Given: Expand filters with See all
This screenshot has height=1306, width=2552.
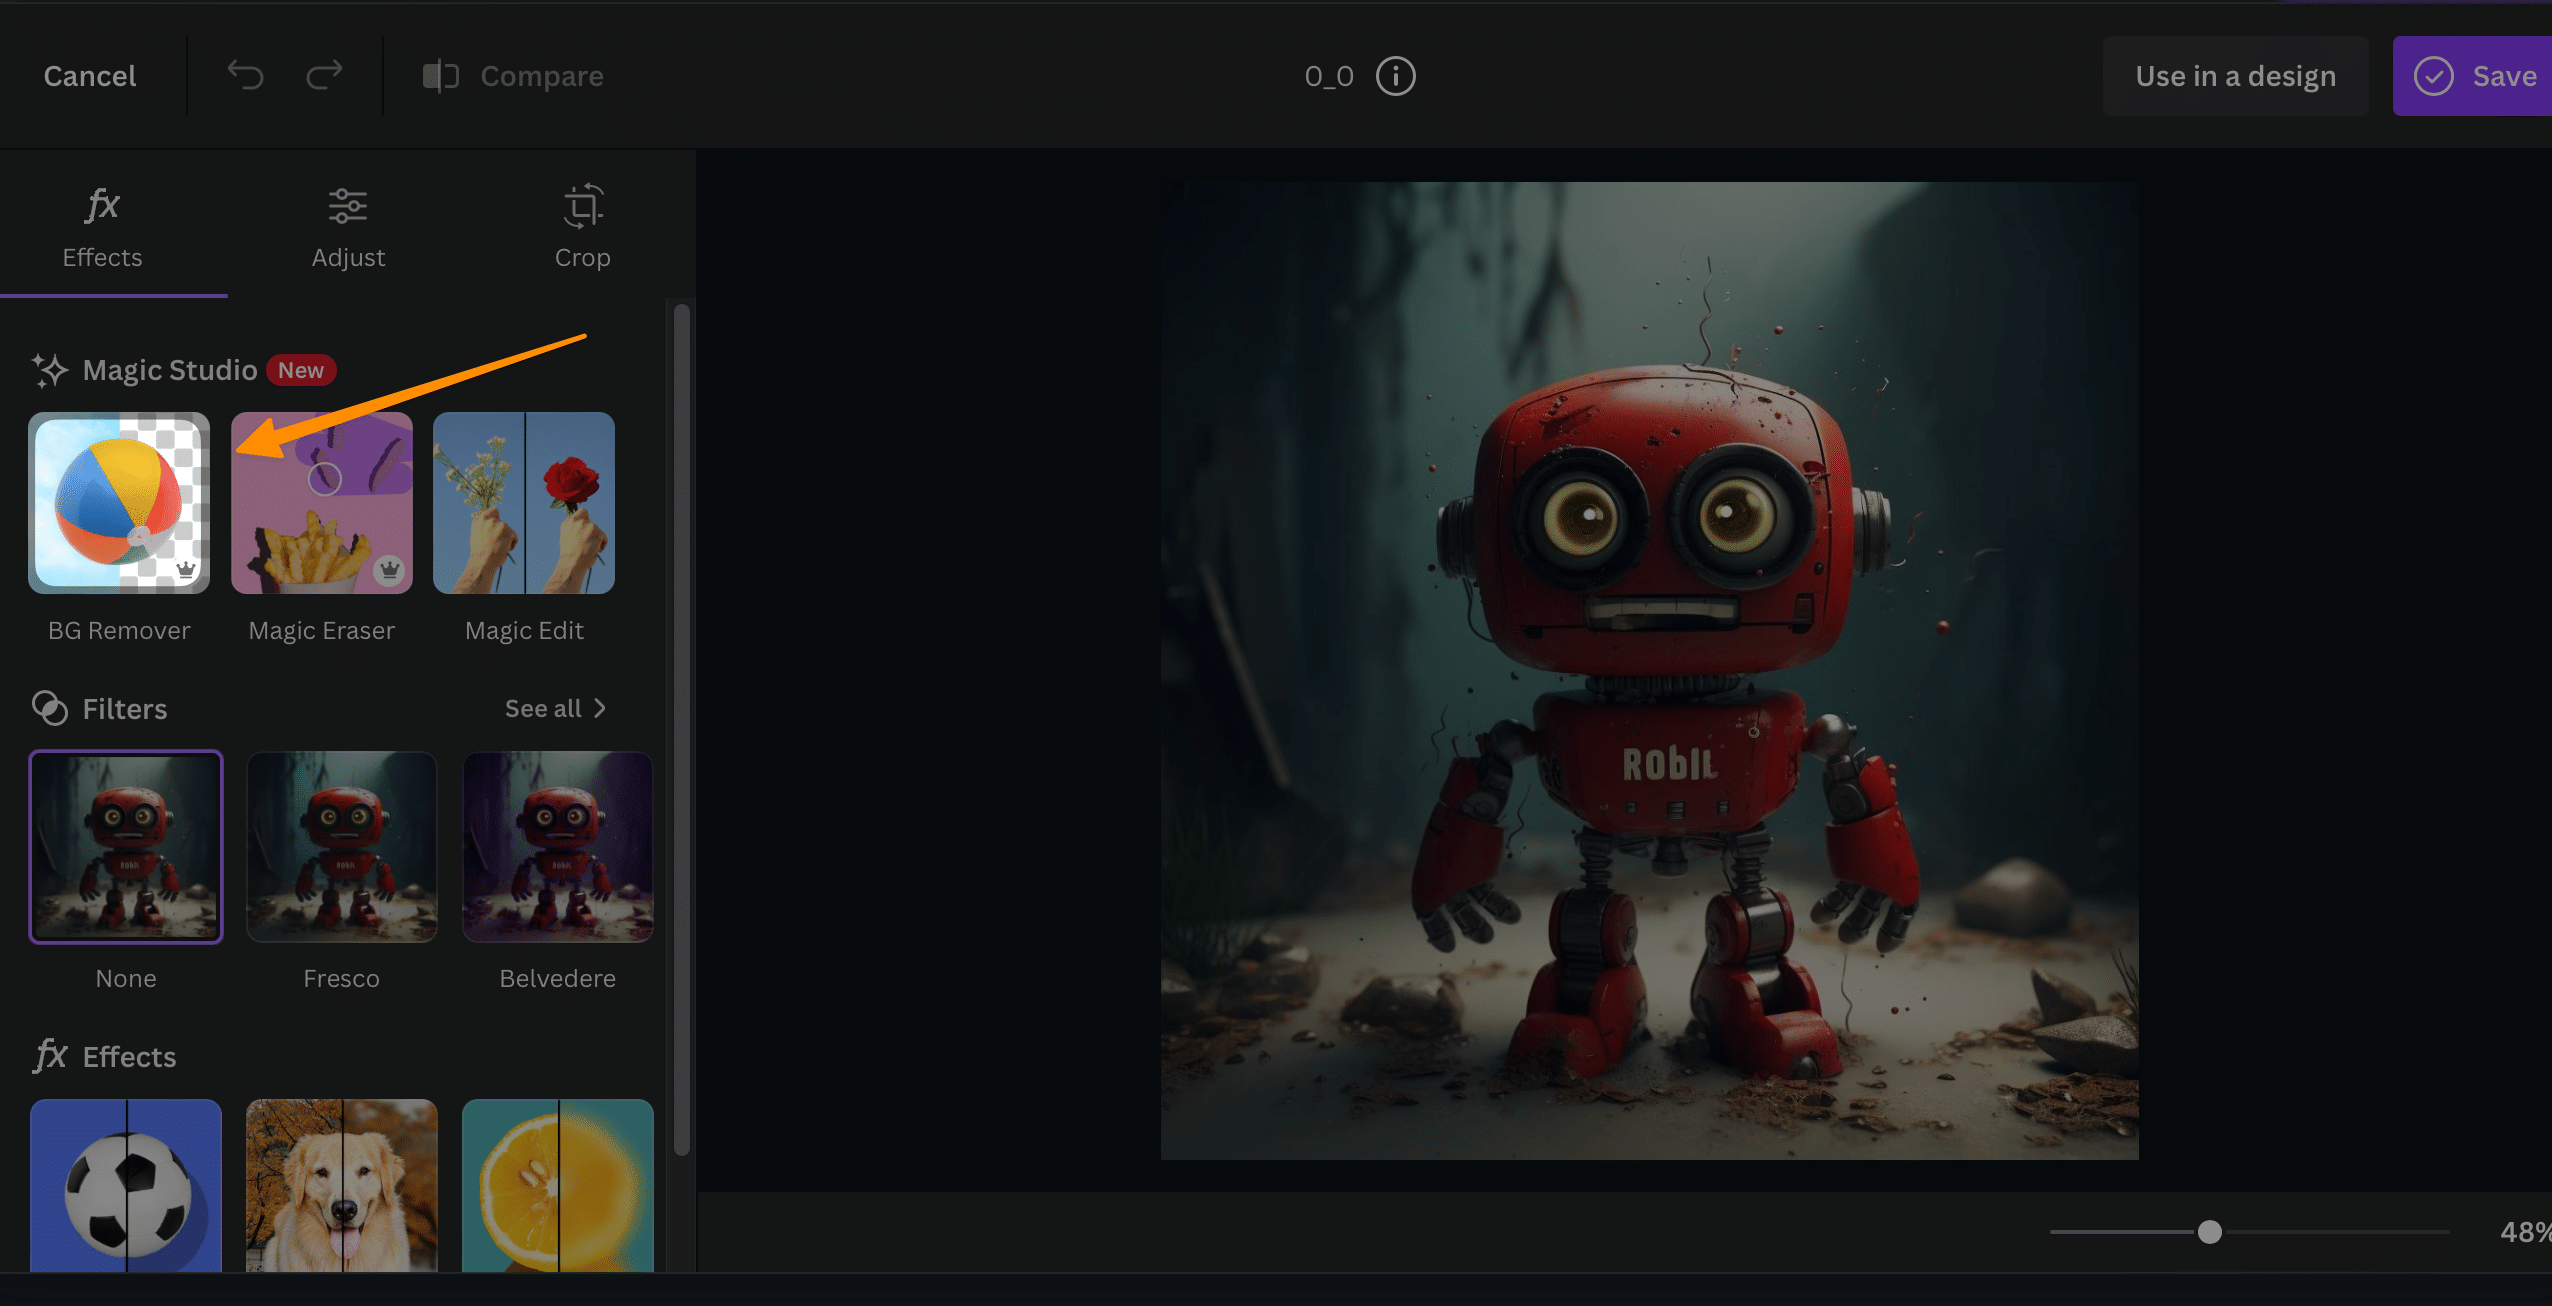Looking at the screenshot, I should 555,708.
